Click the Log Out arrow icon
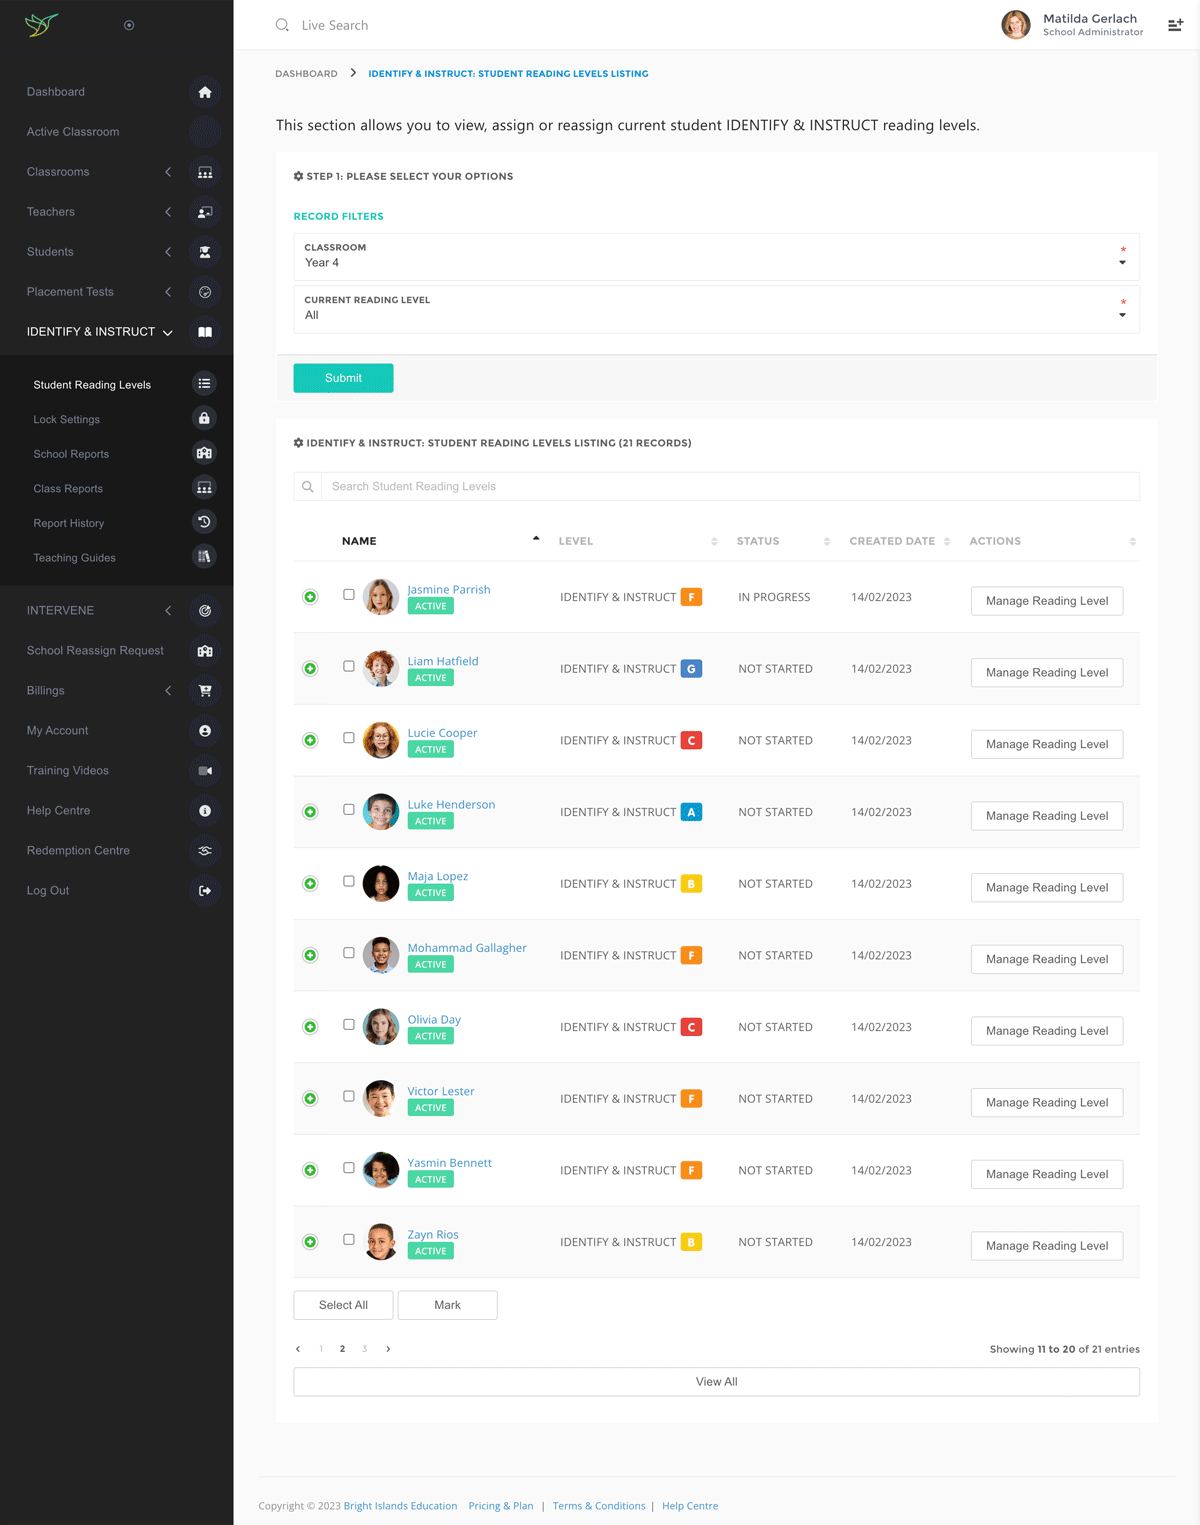1200x1525 pixels. pos(205,891)
